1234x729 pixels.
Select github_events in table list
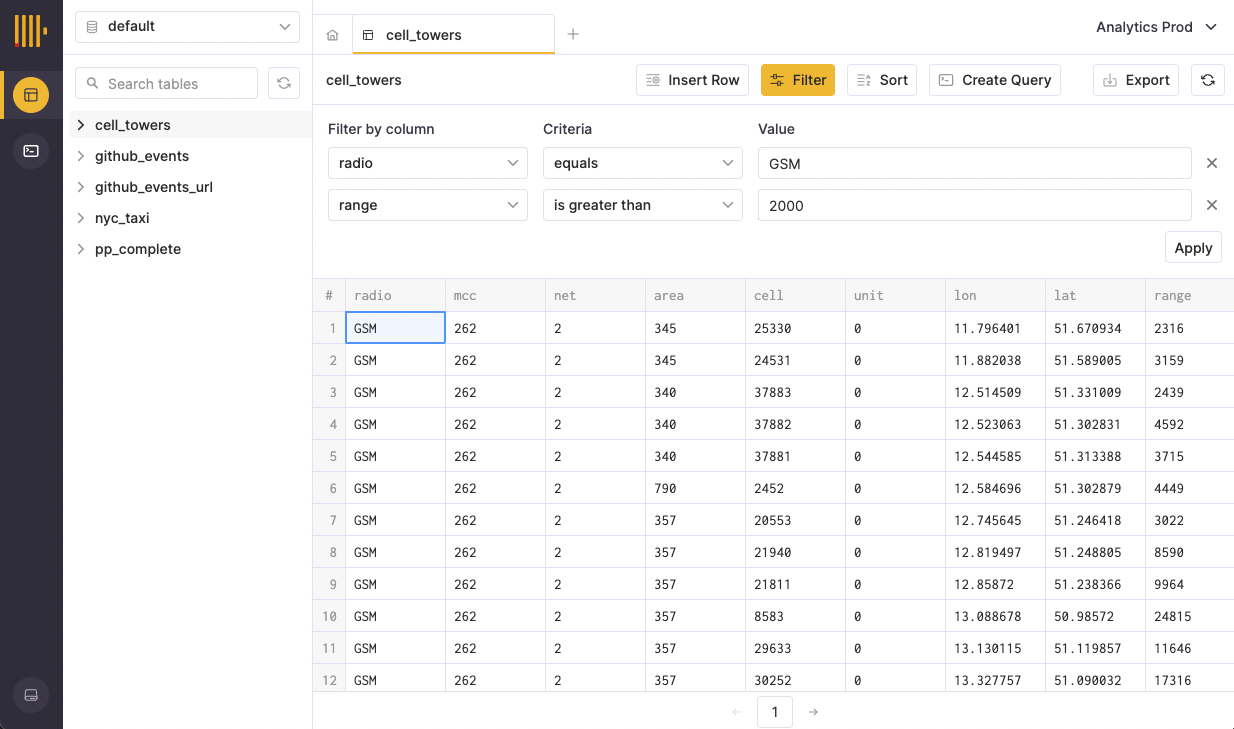(142, 156)
